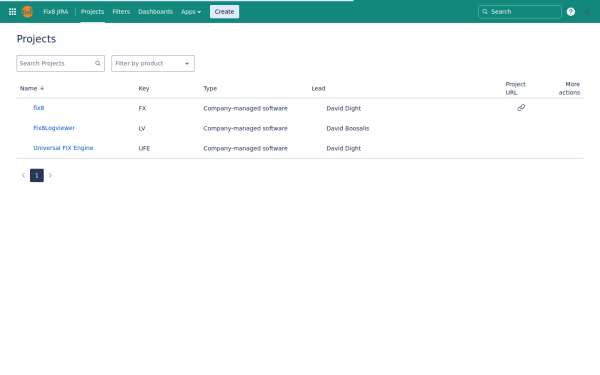Viewport: 600px width, 375px height.
Task: Sort by the Name column header
Action: tap(28, 88)
